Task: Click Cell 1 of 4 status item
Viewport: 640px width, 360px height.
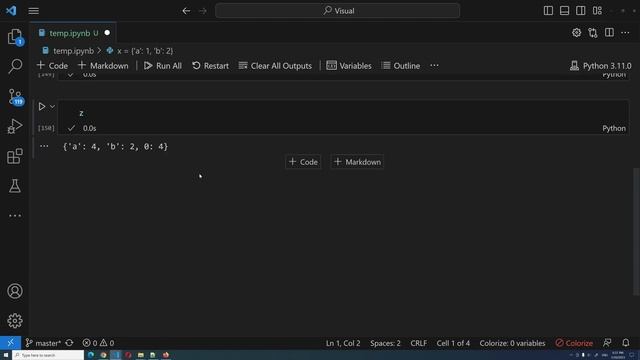Action: pos(453,343)
